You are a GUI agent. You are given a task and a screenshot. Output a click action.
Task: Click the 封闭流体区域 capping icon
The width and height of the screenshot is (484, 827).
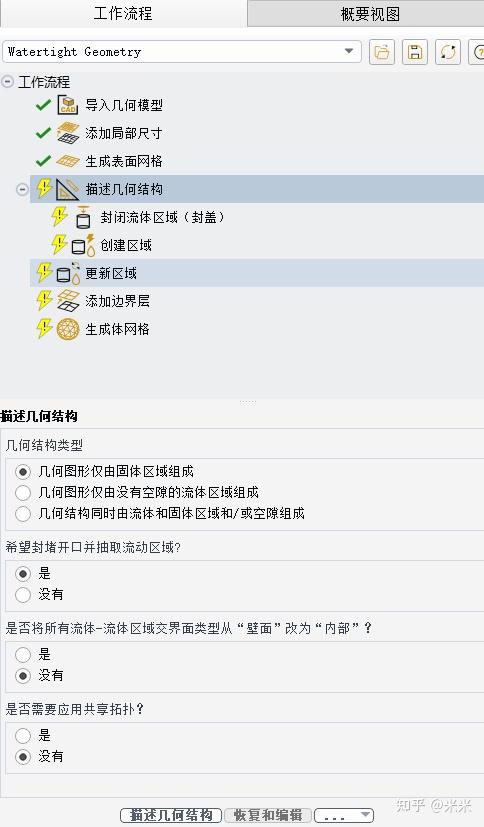tap(83, 217)
